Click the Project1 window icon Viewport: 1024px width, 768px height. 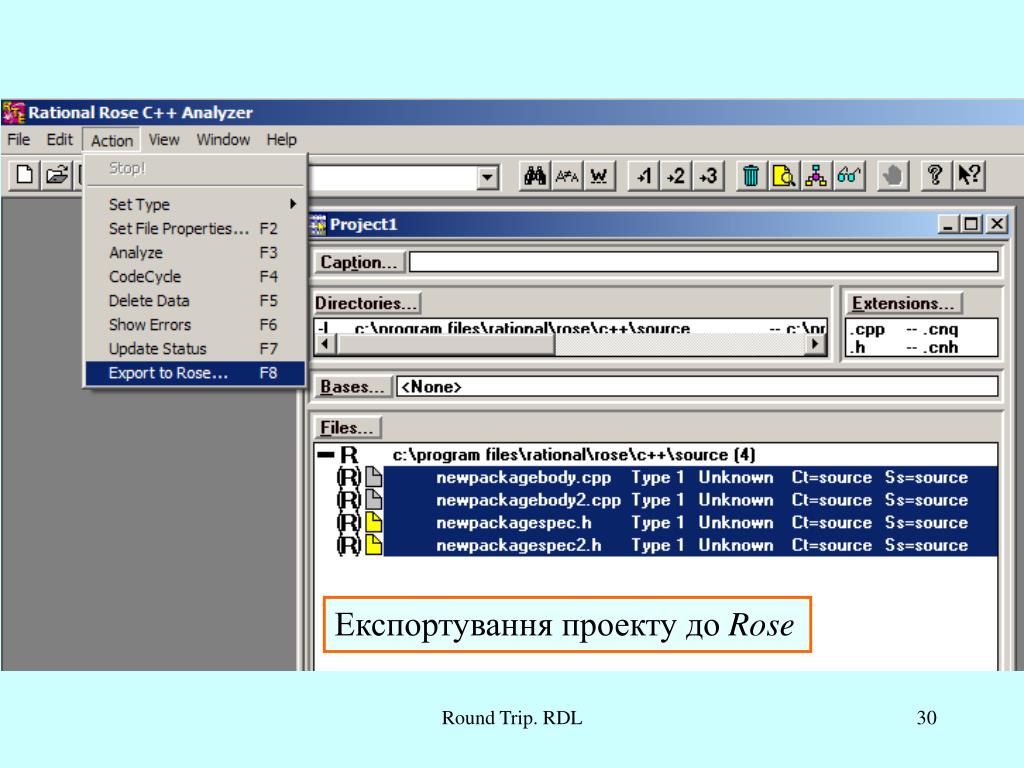pos(318,225)
